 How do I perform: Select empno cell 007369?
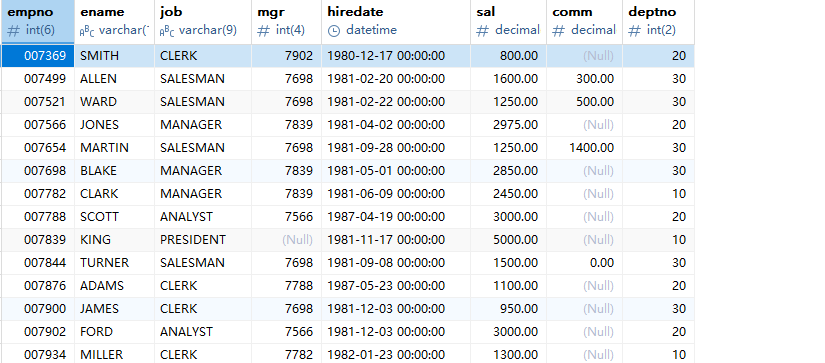(x=38, y=56)
